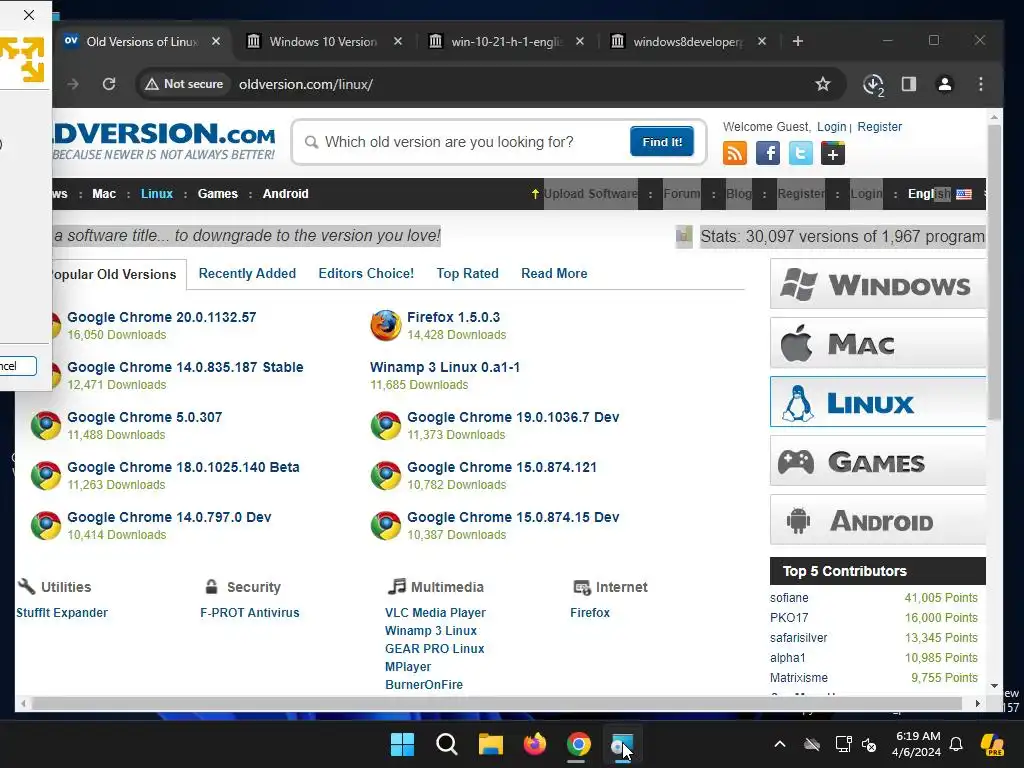The image size is (1024, 768).
Task: Launch Firefox from taskbar
Action: (535, 744)
